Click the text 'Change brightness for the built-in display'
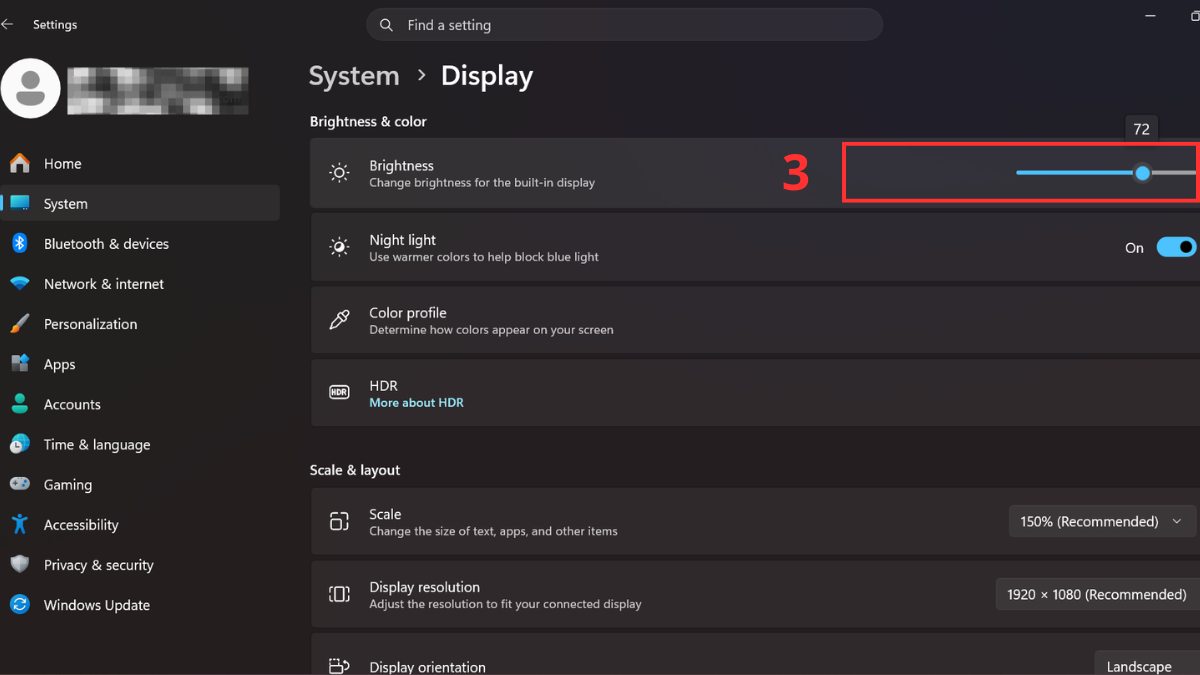The height and width of the screenshot is (675, 1200). pyautogui.click(x=482, y=183)
